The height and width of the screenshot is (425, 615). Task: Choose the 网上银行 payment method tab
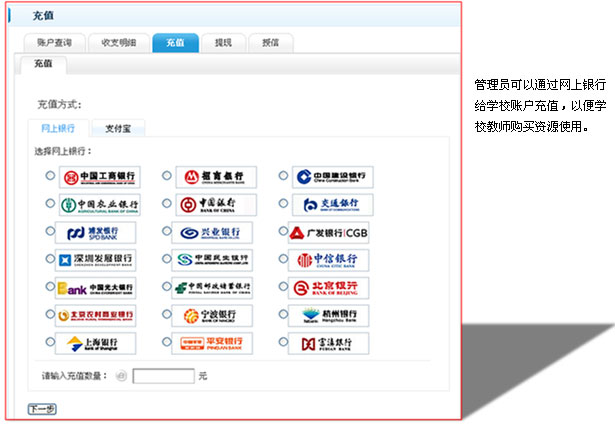point(58,128)
